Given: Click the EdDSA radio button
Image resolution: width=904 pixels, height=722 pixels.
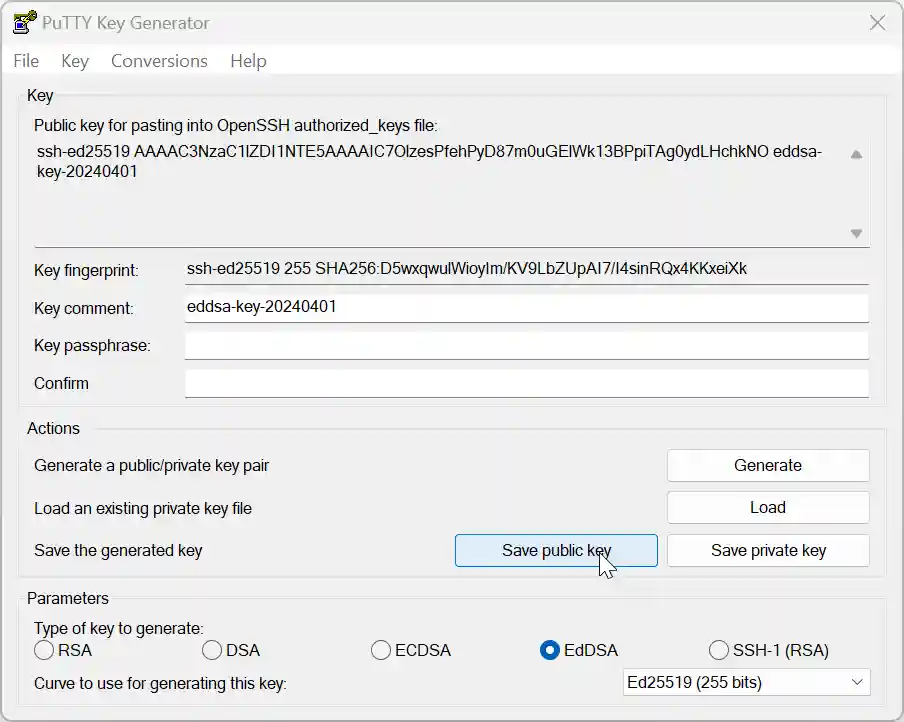Looking at the screenshot, I should [x=550, y=650].
